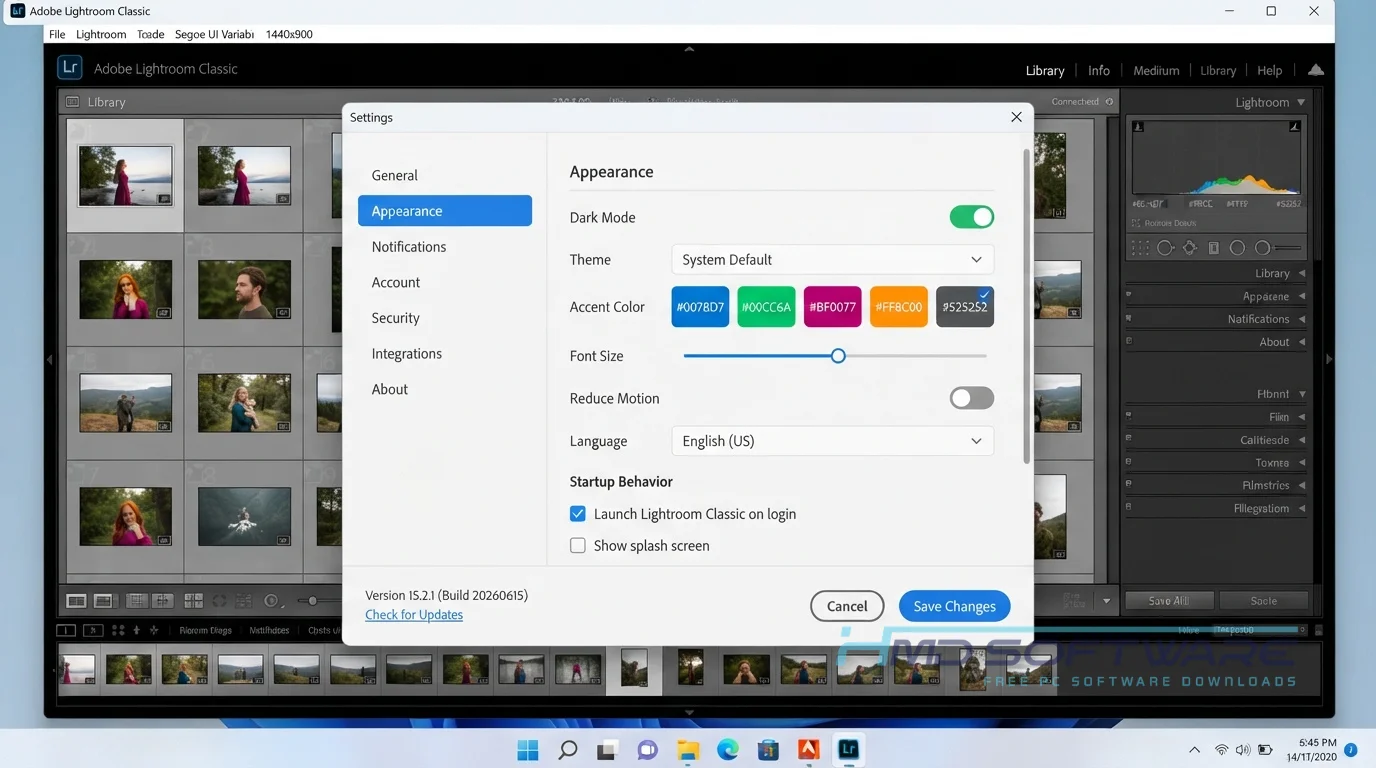Select grid view icon in Library toolbar
The height and width of the screenshot is (768, 1376).
[x=76, y=601]
